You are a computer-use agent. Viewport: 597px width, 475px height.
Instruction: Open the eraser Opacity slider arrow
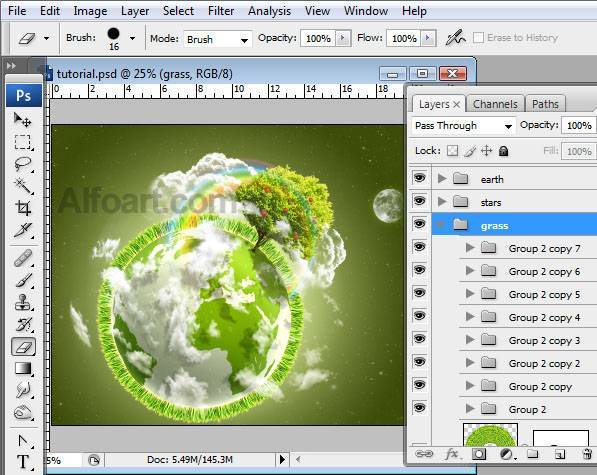coord(343,38)
